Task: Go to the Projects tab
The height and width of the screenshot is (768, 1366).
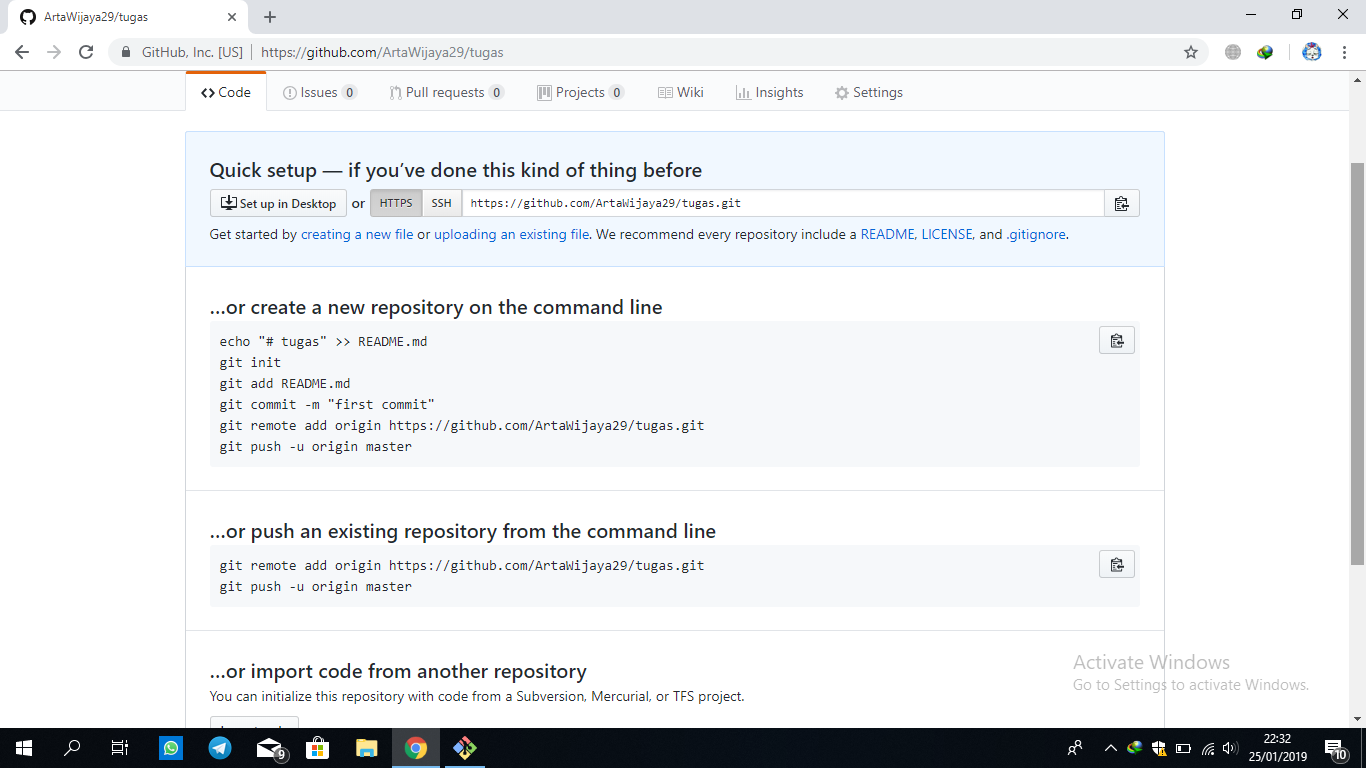Action: [581, 92]
